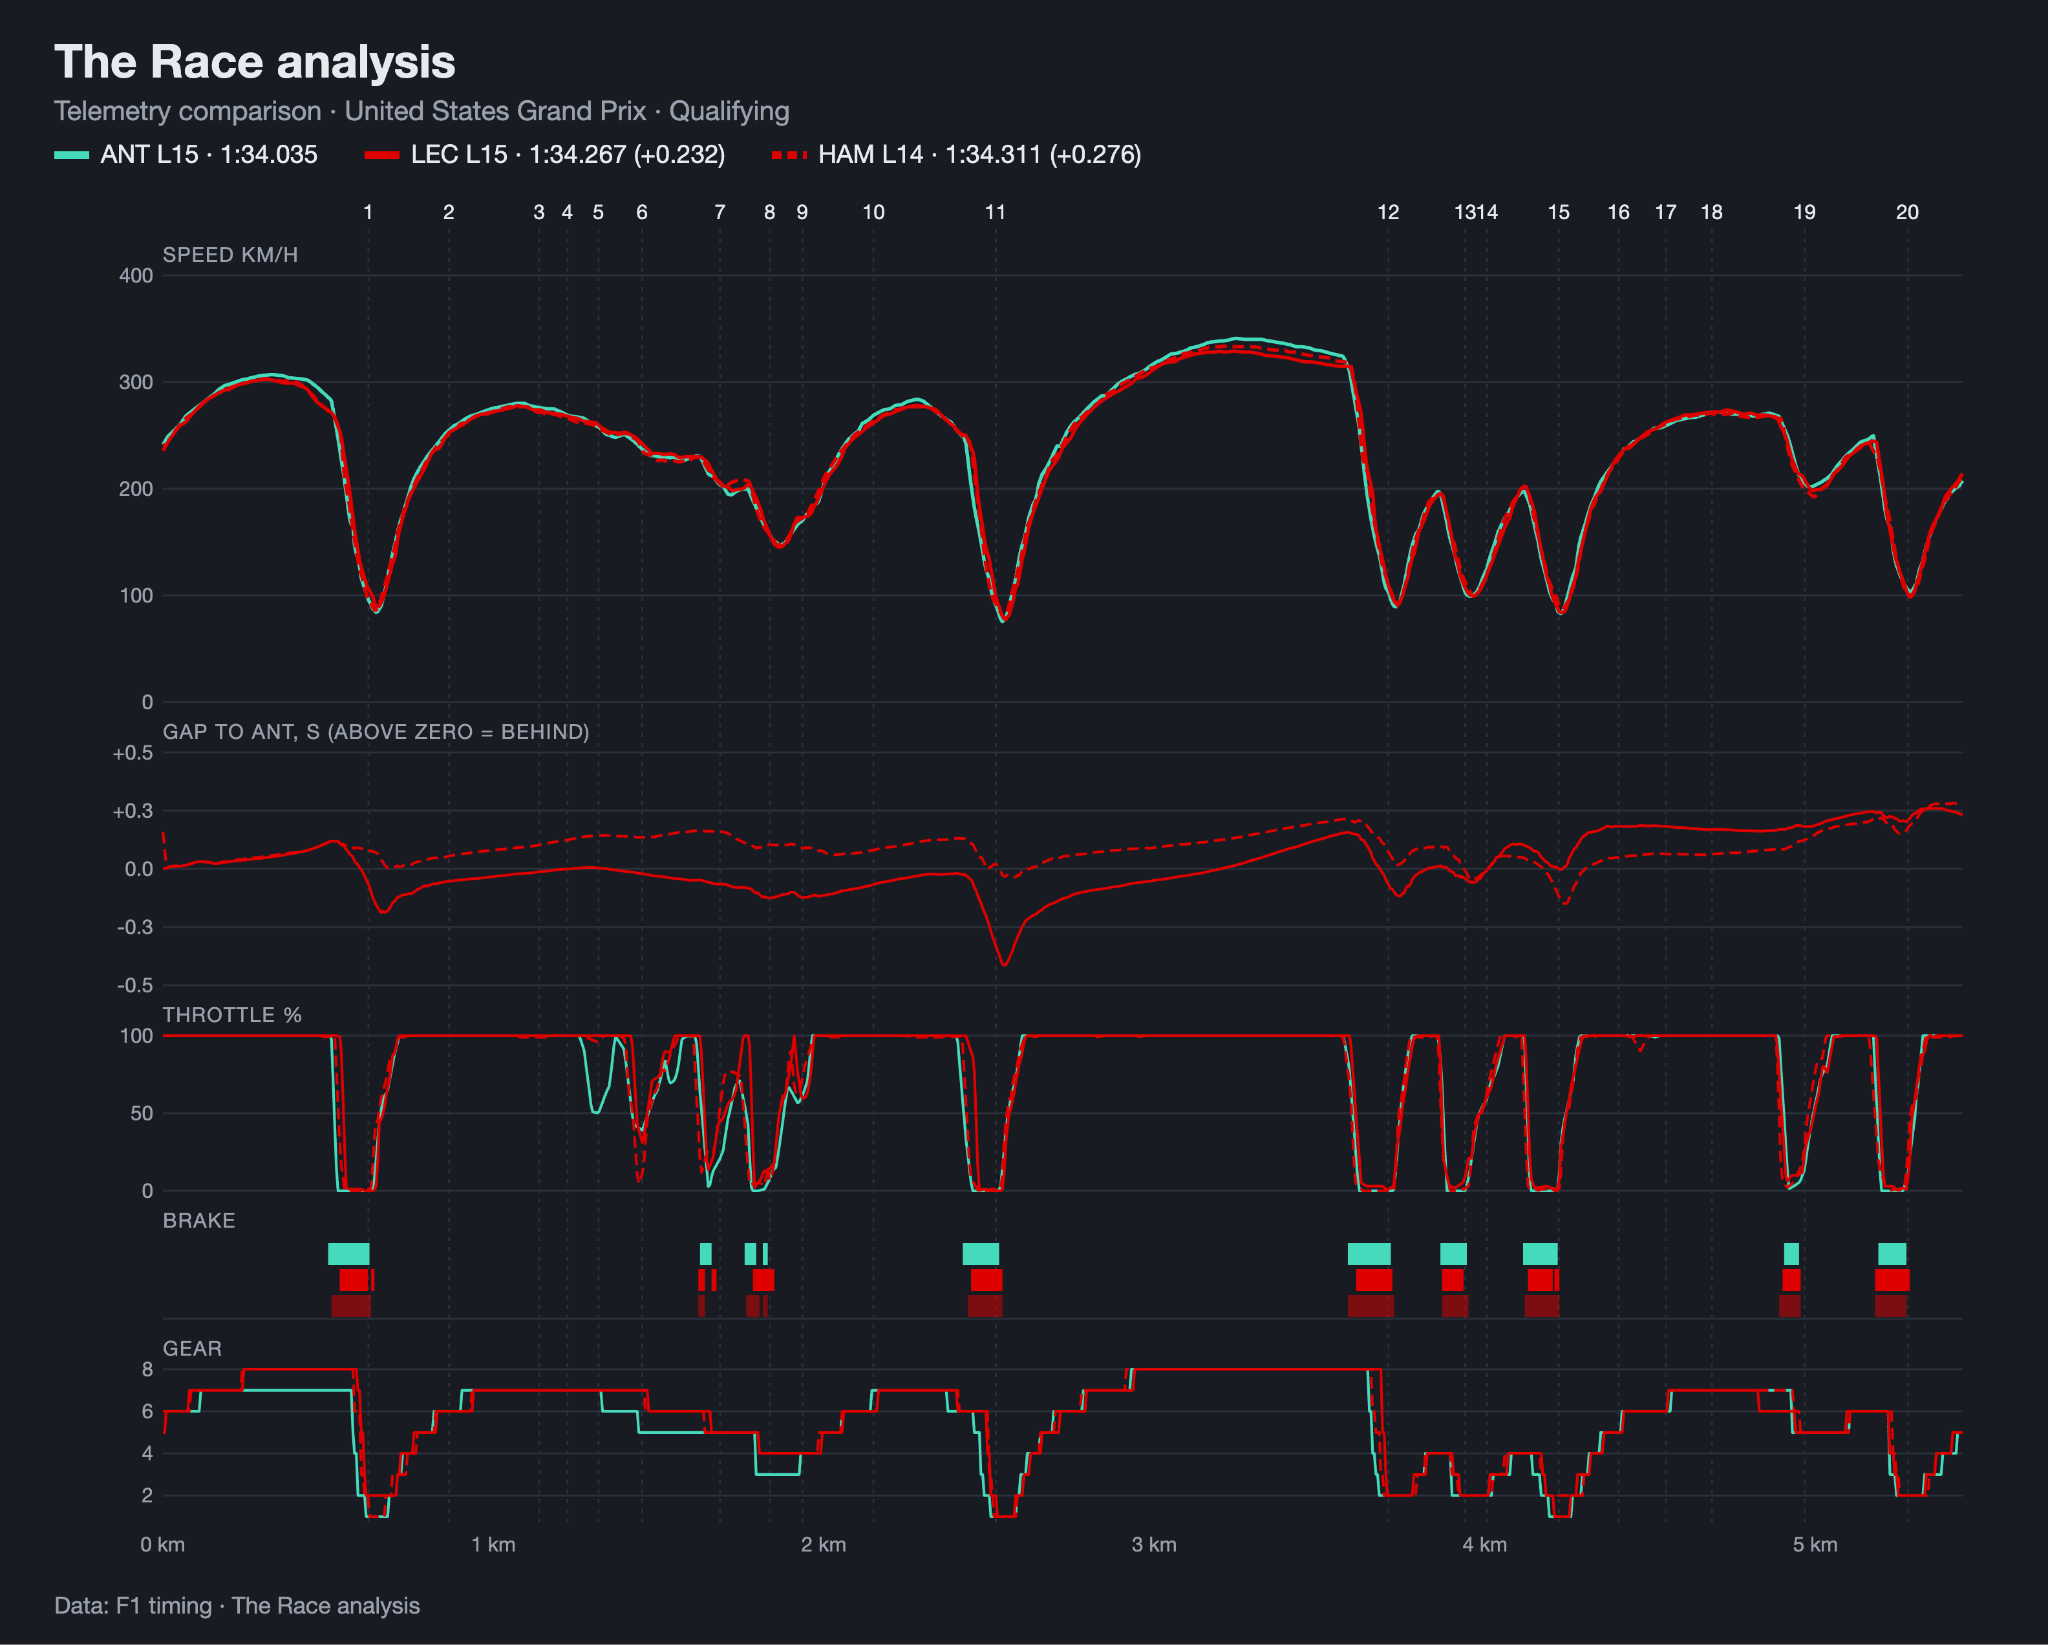Click the '3 km' distance axis label
The image size is (2048, 1645).
pos(1154,1545)
